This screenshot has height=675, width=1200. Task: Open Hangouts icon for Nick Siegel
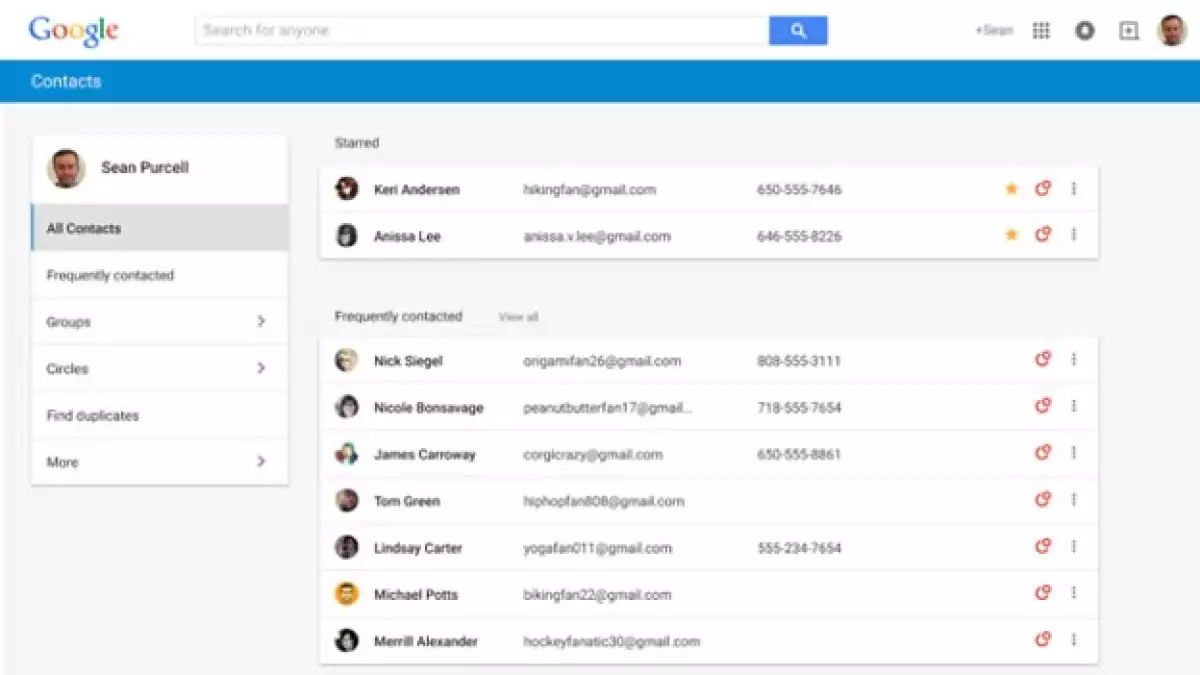coord(1043,360)
